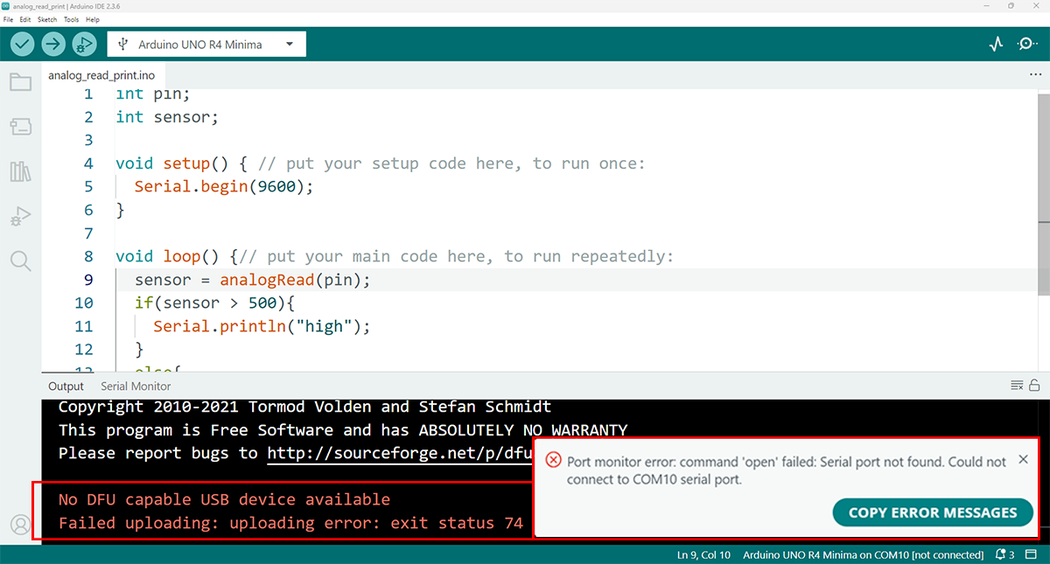Open the Serial Monitor magnifier icon
Screen dimensions: 1050x564
click(1027, 44)
